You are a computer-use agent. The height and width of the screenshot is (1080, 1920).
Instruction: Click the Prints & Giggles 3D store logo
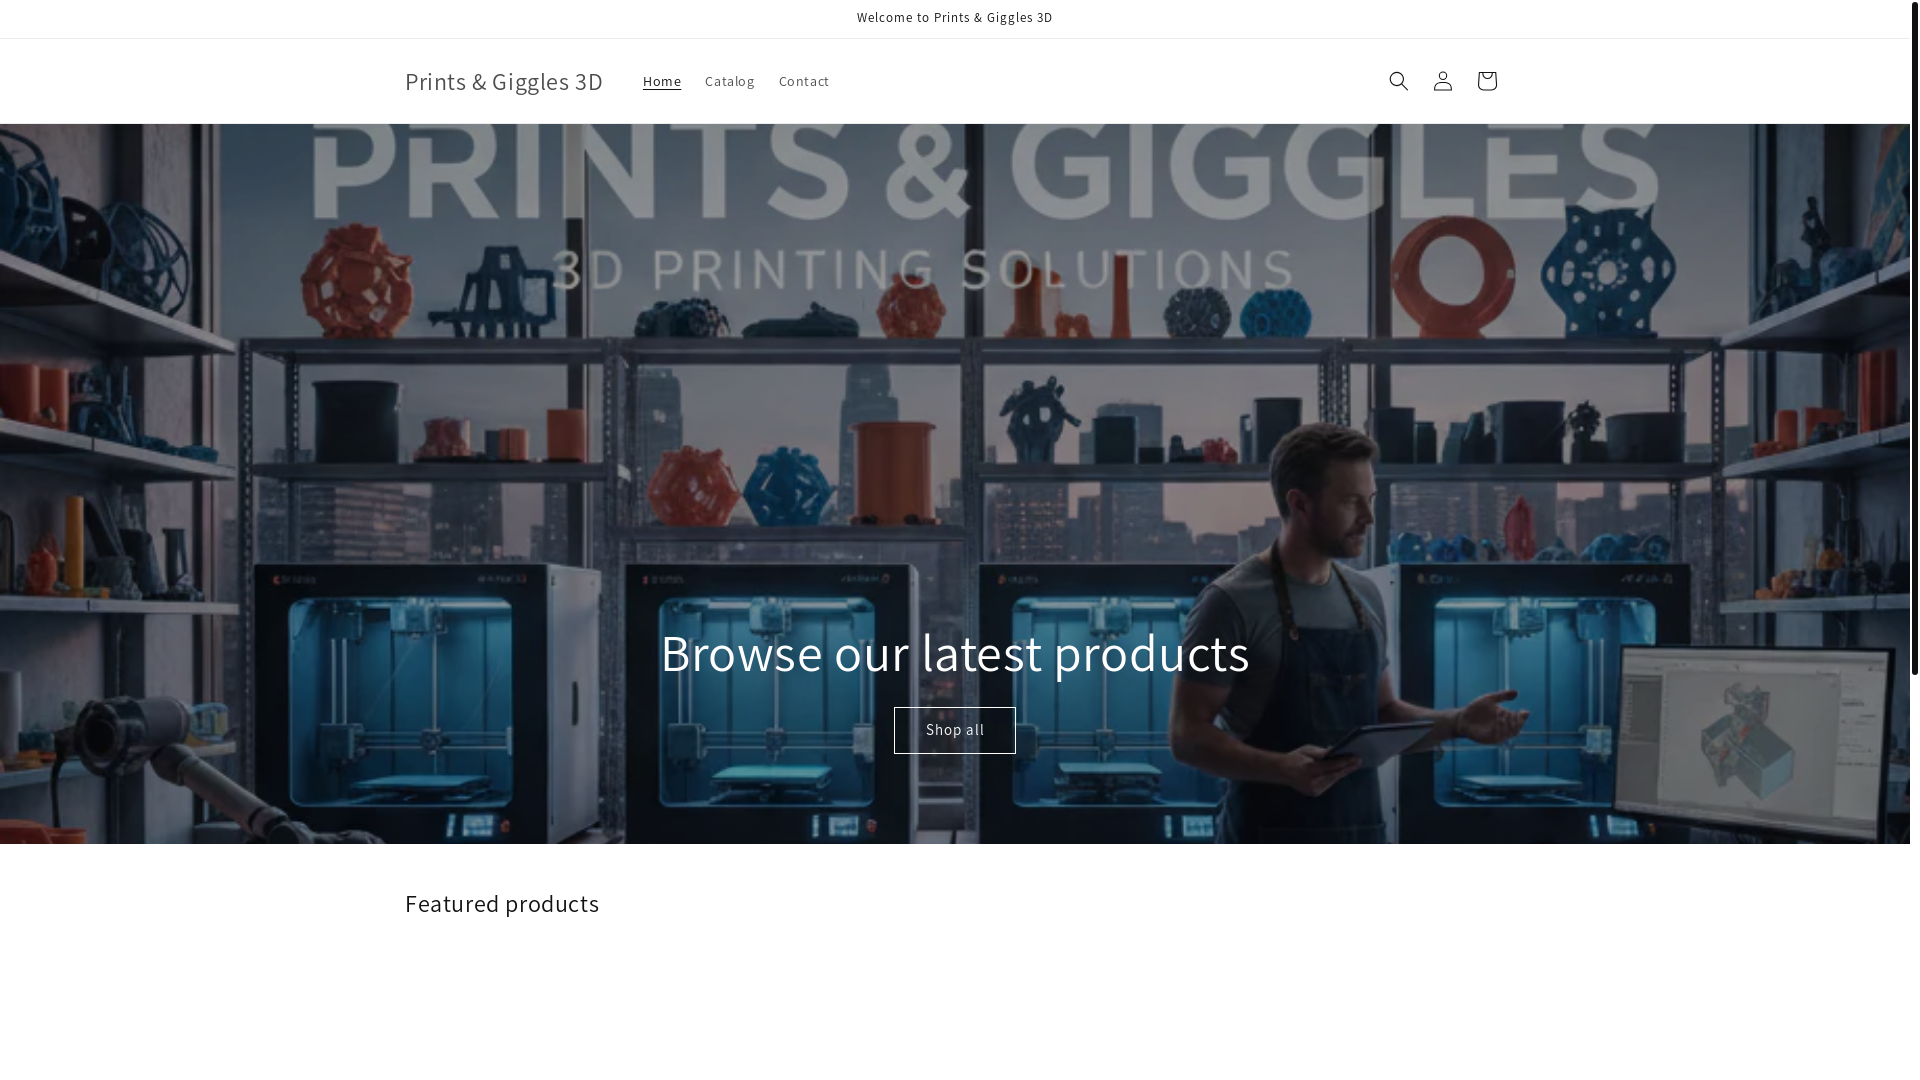click(x=504, y=81)
